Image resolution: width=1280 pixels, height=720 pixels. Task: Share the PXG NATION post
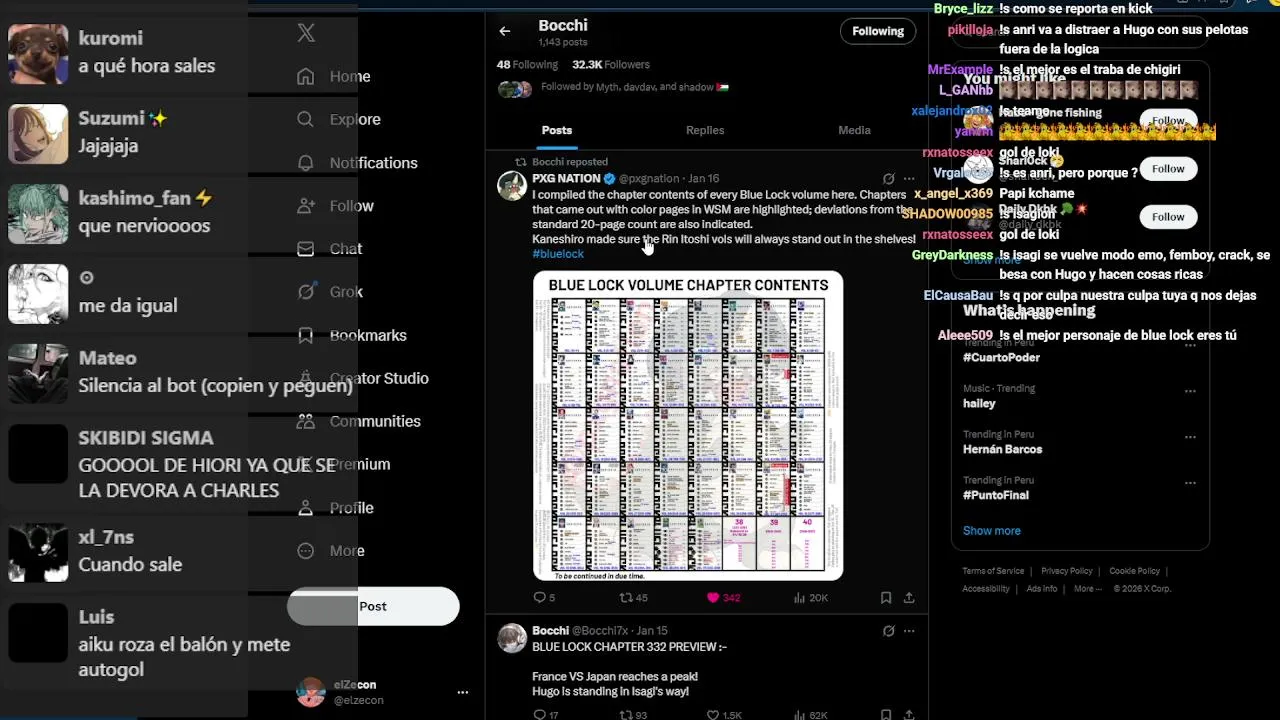(909, 598)
